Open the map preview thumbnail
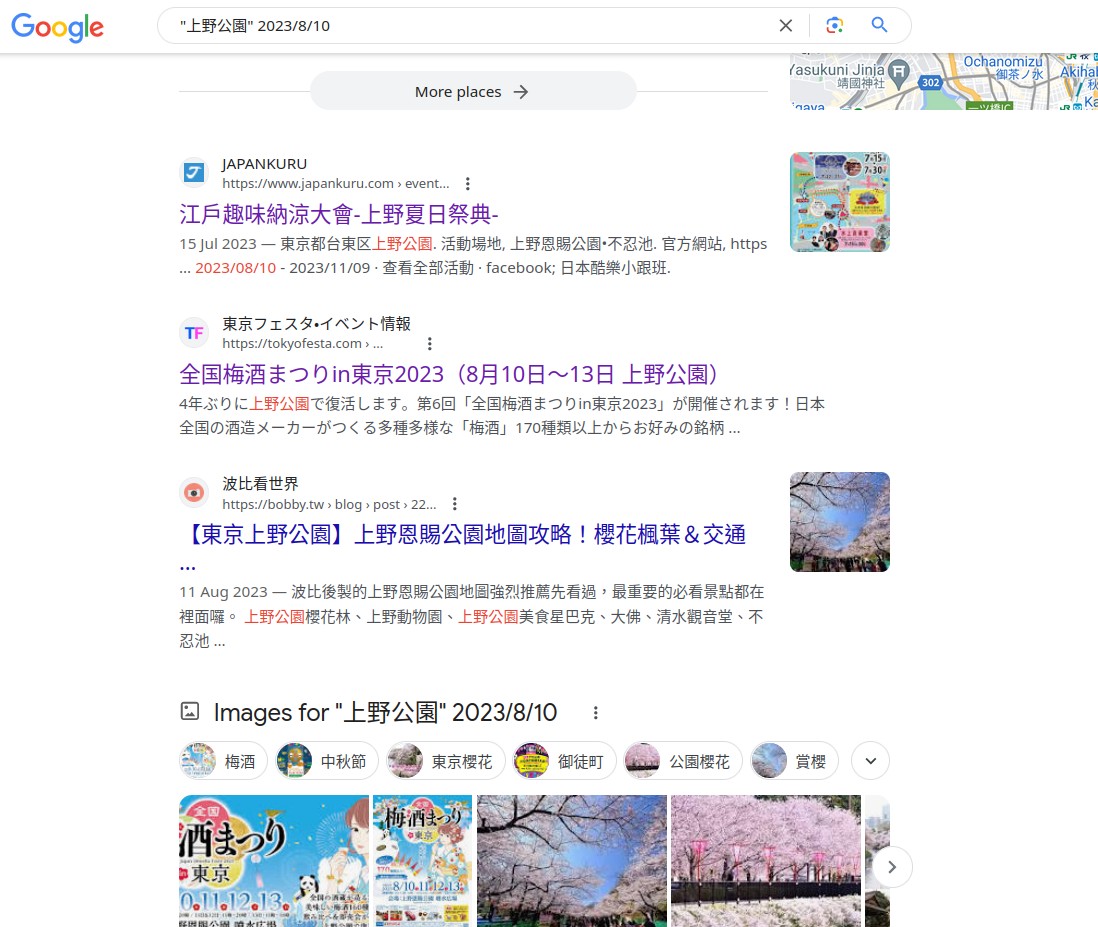 click(x=943, y=81)
